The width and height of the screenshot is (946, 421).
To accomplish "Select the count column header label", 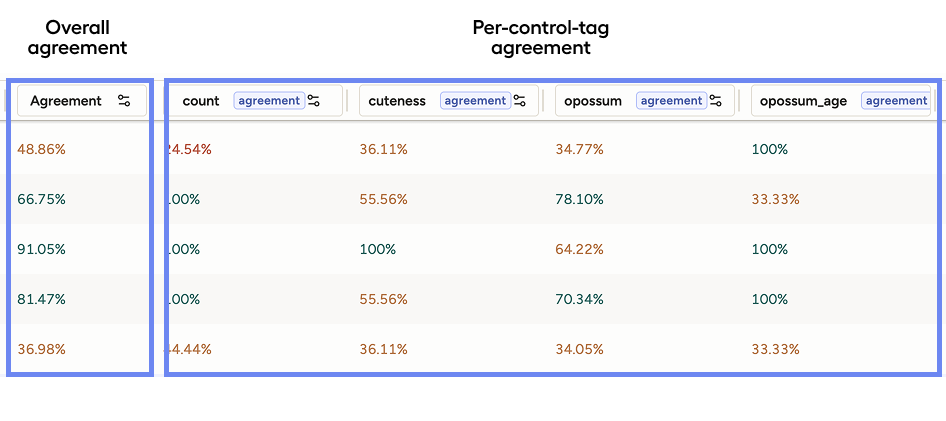I will pyautogui.click(x=201, y=101).
